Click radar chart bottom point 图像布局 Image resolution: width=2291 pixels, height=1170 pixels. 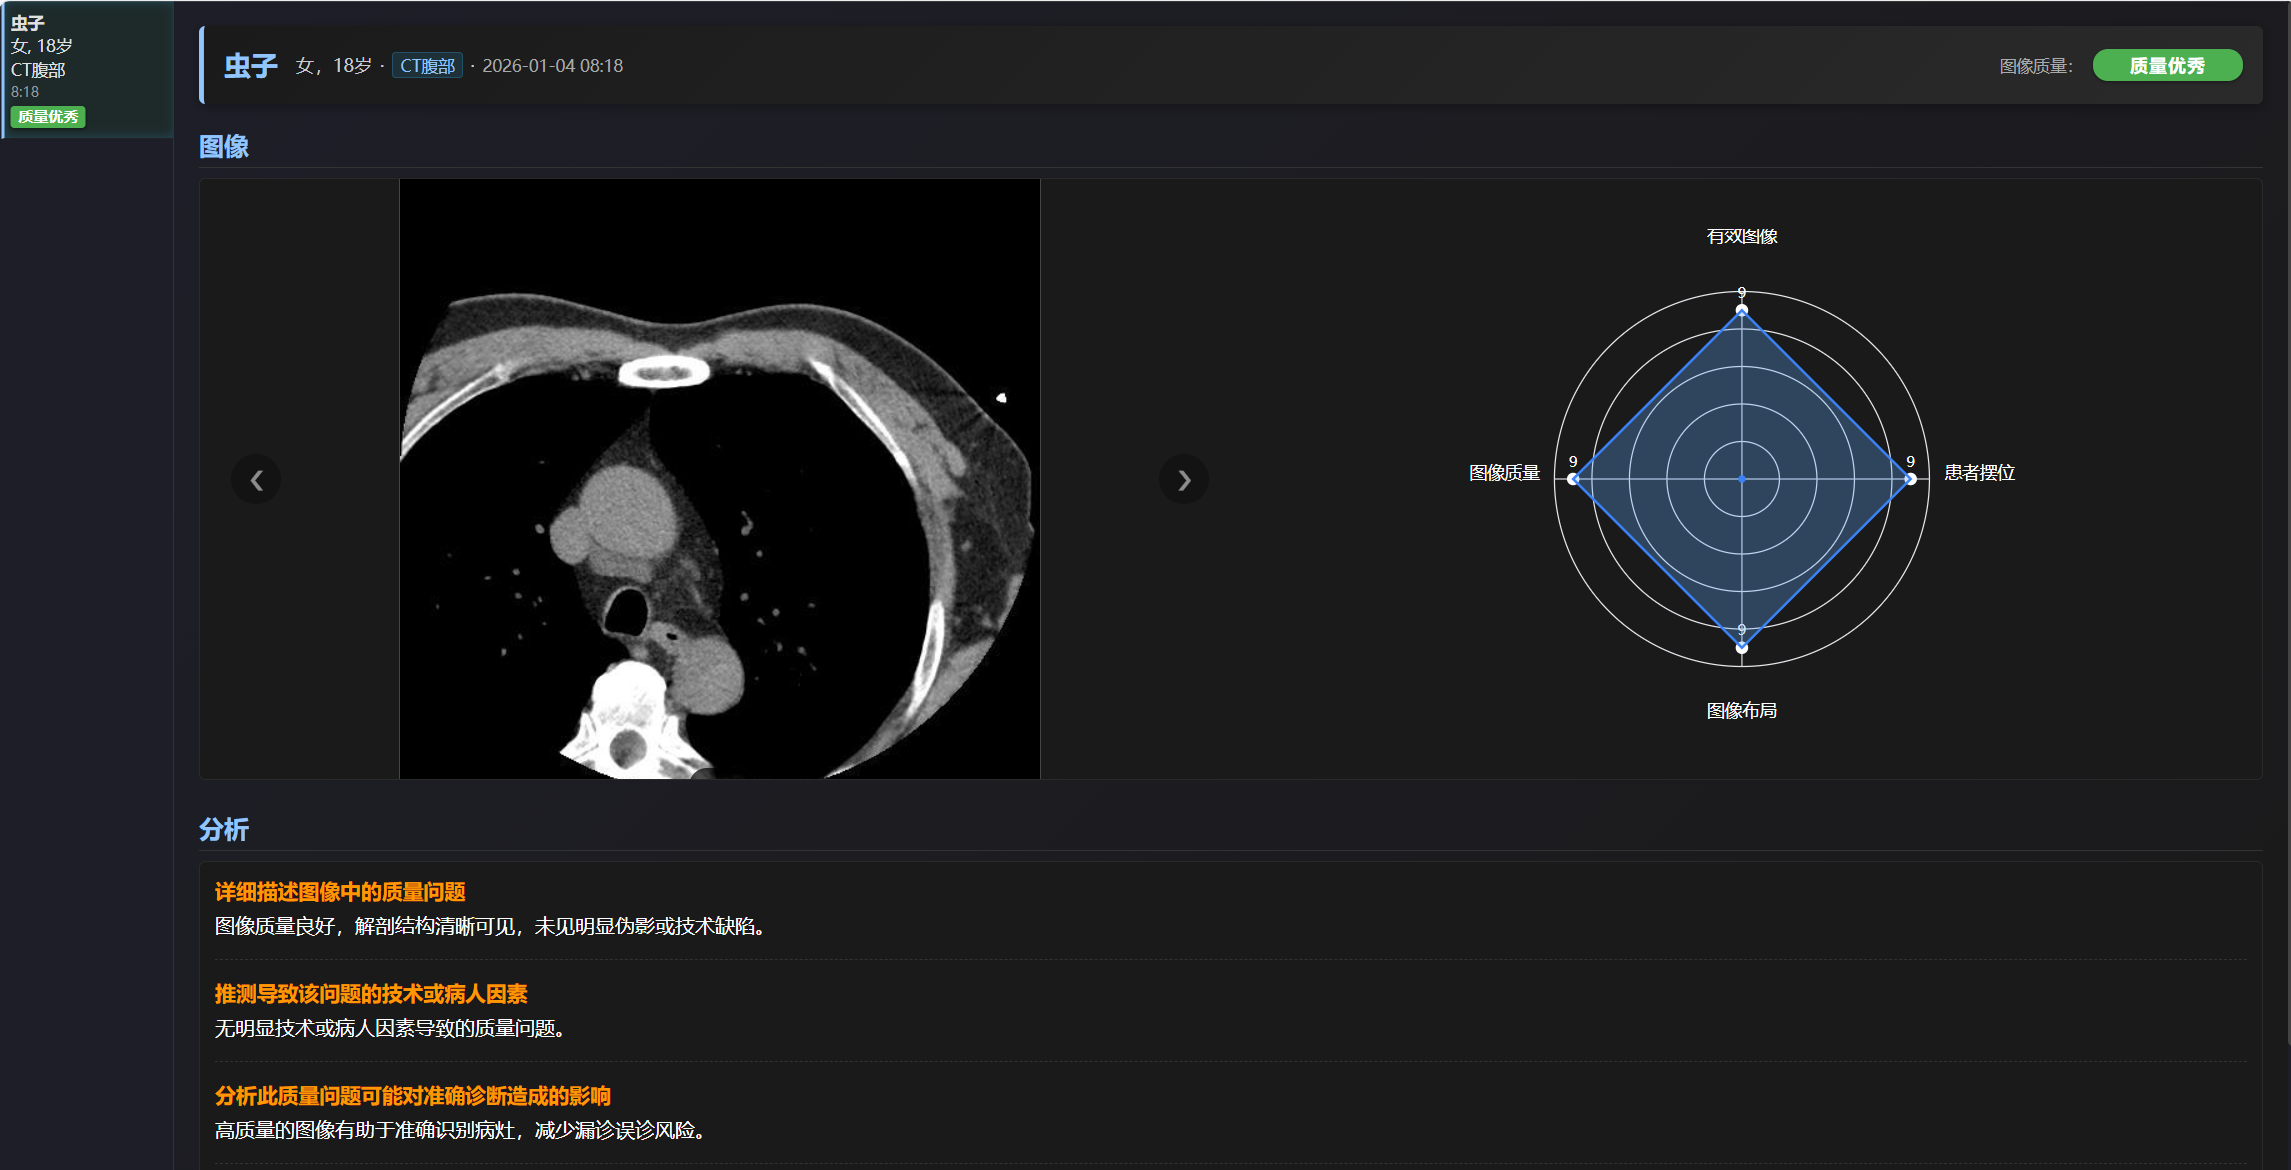tap(1741, 647)
